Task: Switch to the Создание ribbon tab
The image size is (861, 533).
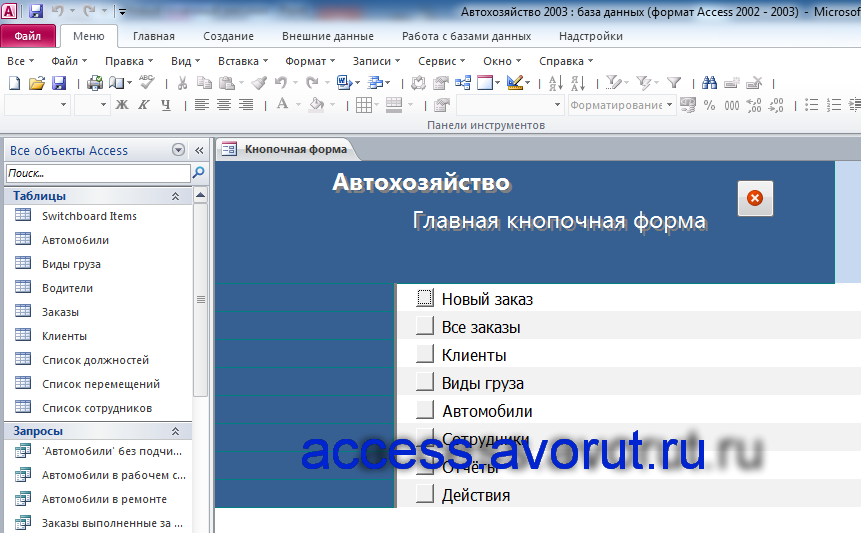Action: (x=228, y=36)
